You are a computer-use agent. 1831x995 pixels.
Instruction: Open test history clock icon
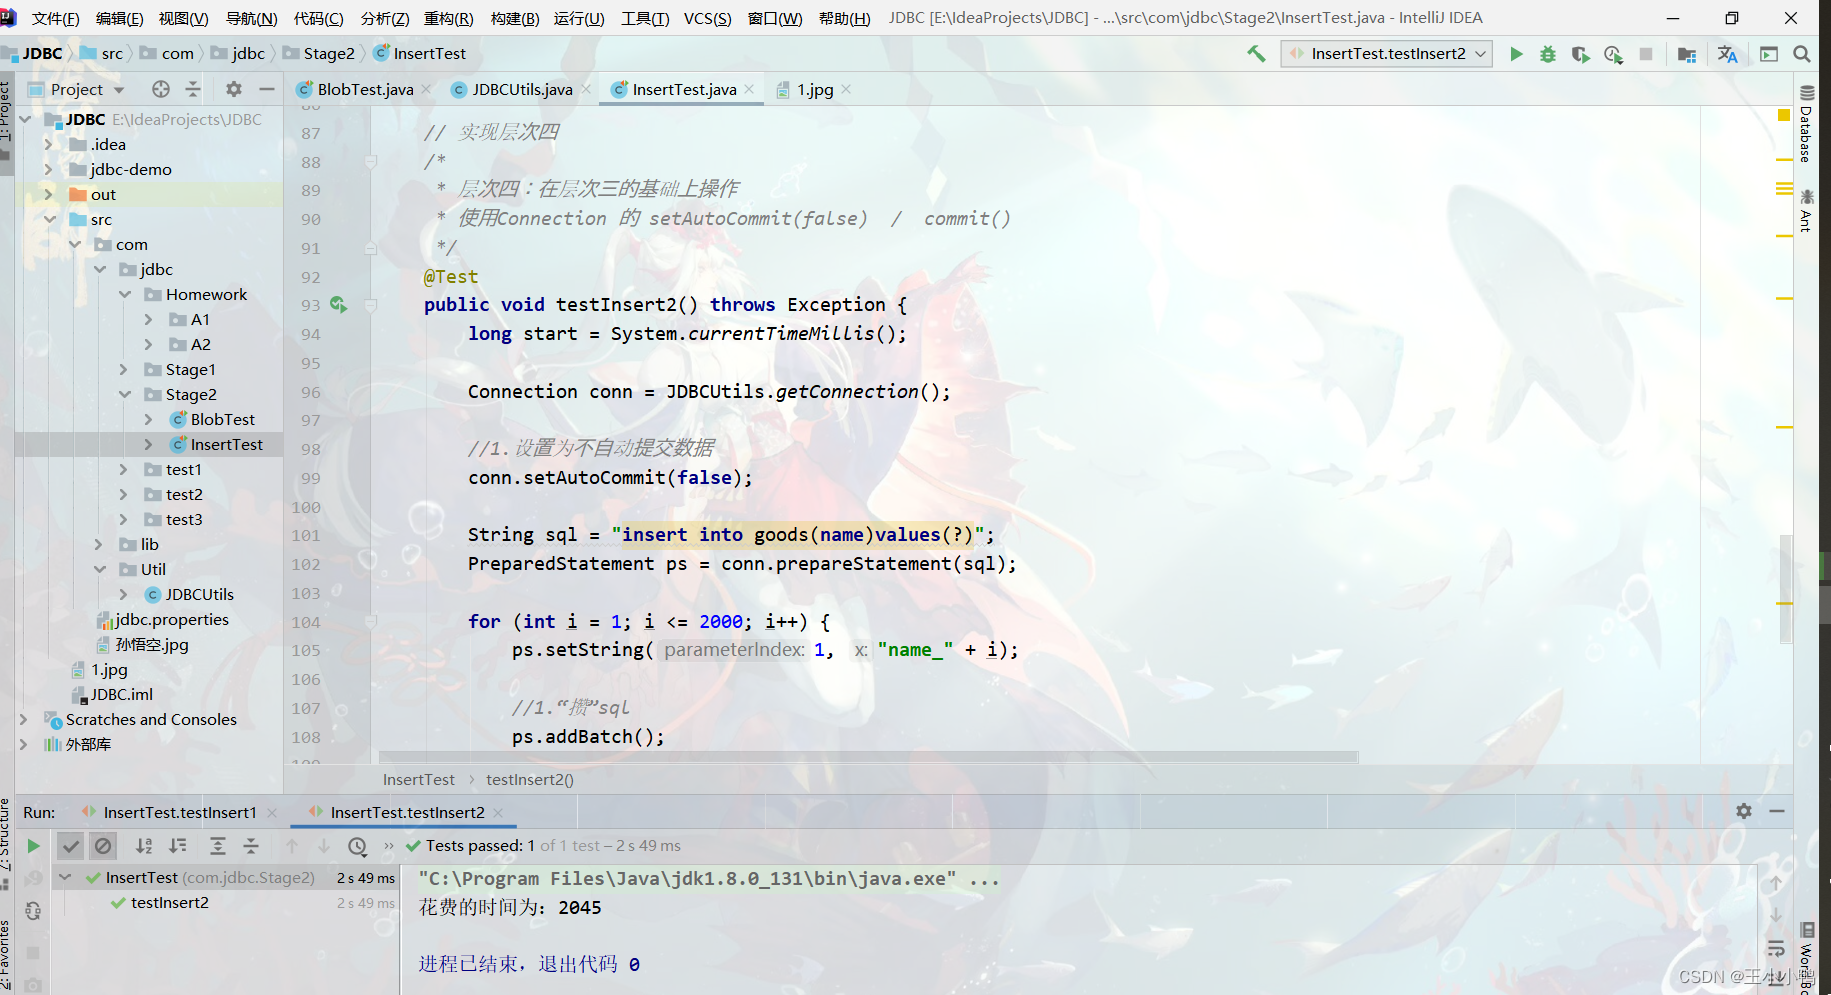357,846
